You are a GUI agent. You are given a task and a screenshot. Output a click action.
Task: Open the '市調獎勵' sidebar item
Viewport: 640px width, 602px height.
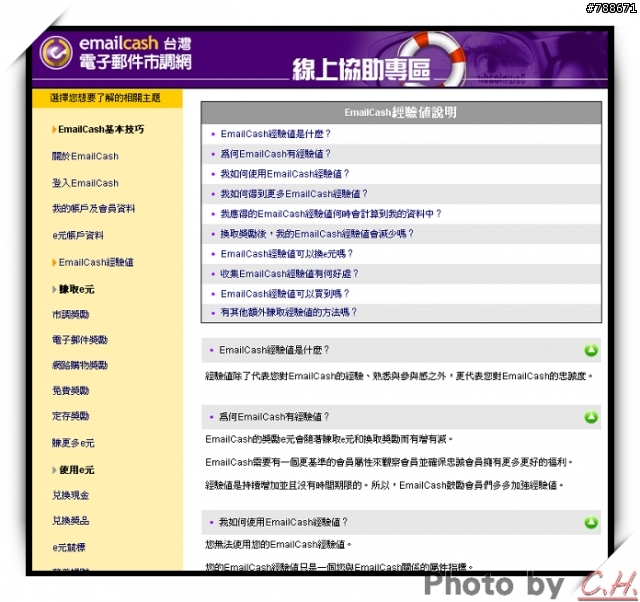(x=70, y=315)
